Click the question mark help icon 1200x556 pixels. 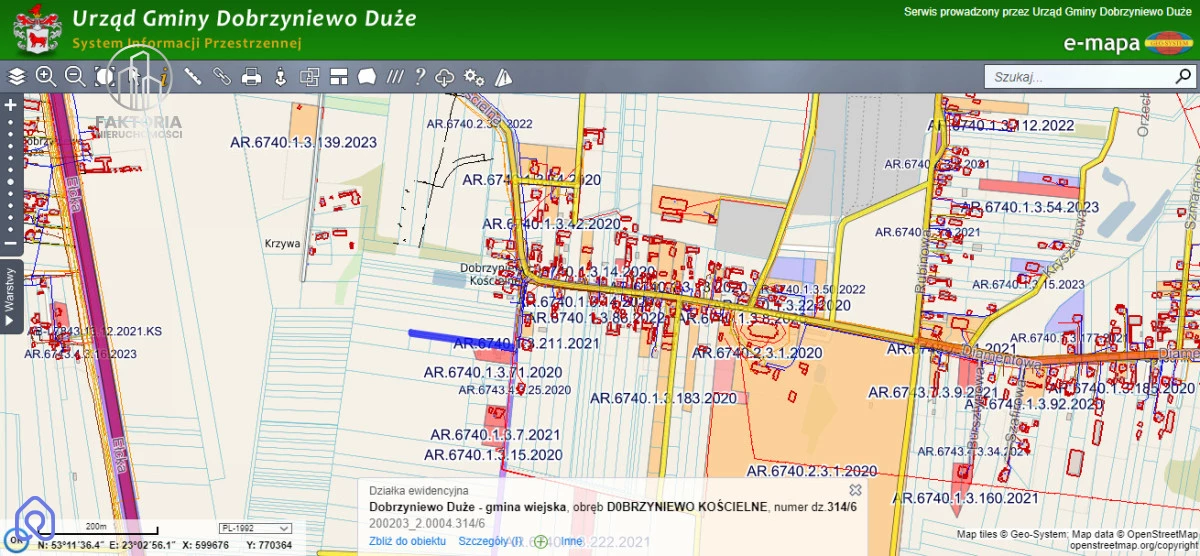(420, 76)
